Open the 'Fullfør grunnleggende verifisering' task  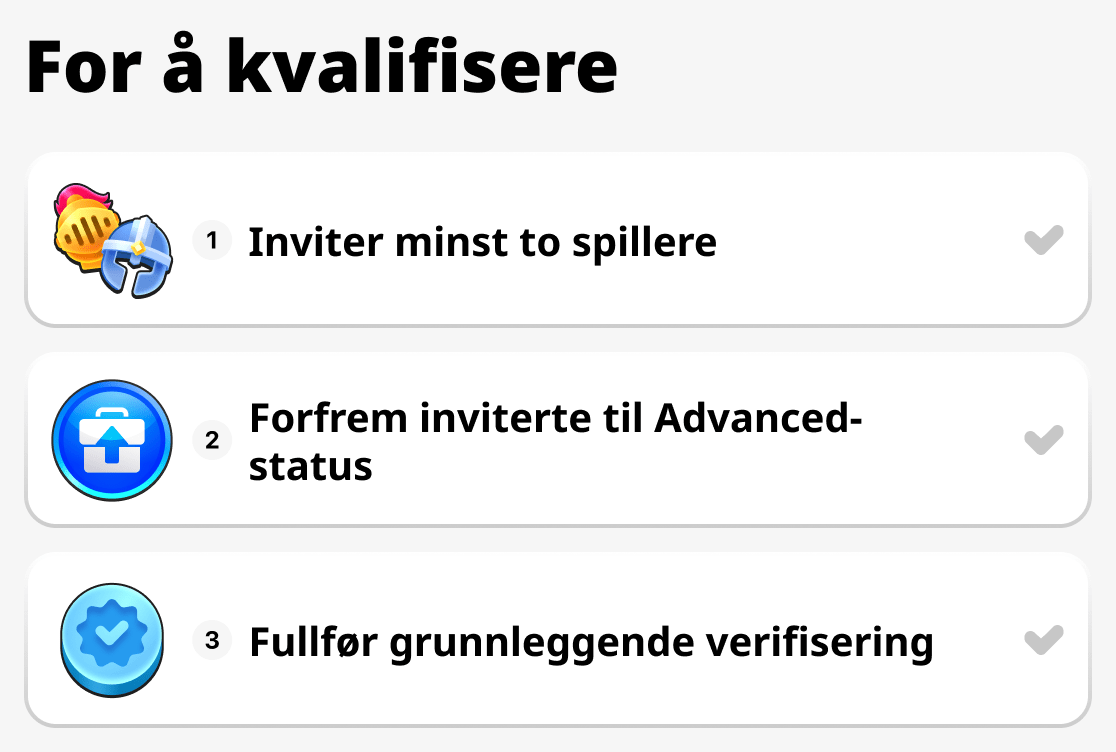[591, 643]
